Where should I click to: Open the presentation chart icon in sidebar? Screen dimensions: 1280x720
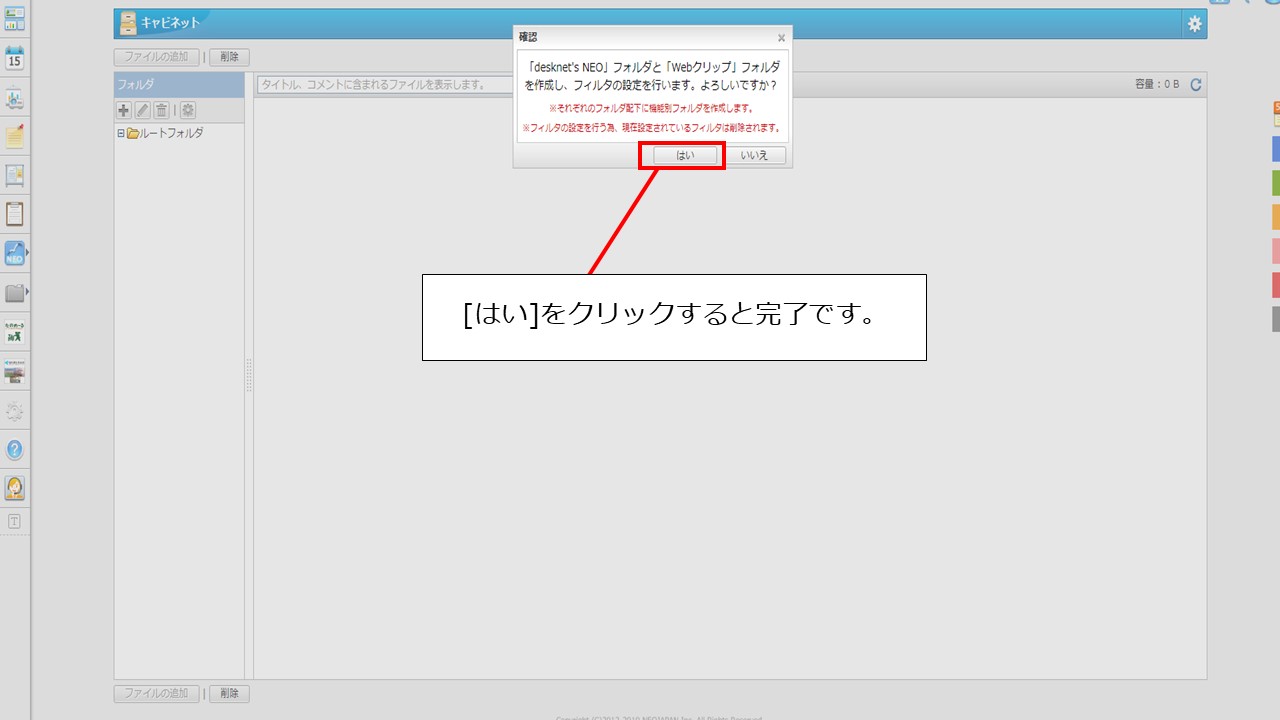point(15,98)
